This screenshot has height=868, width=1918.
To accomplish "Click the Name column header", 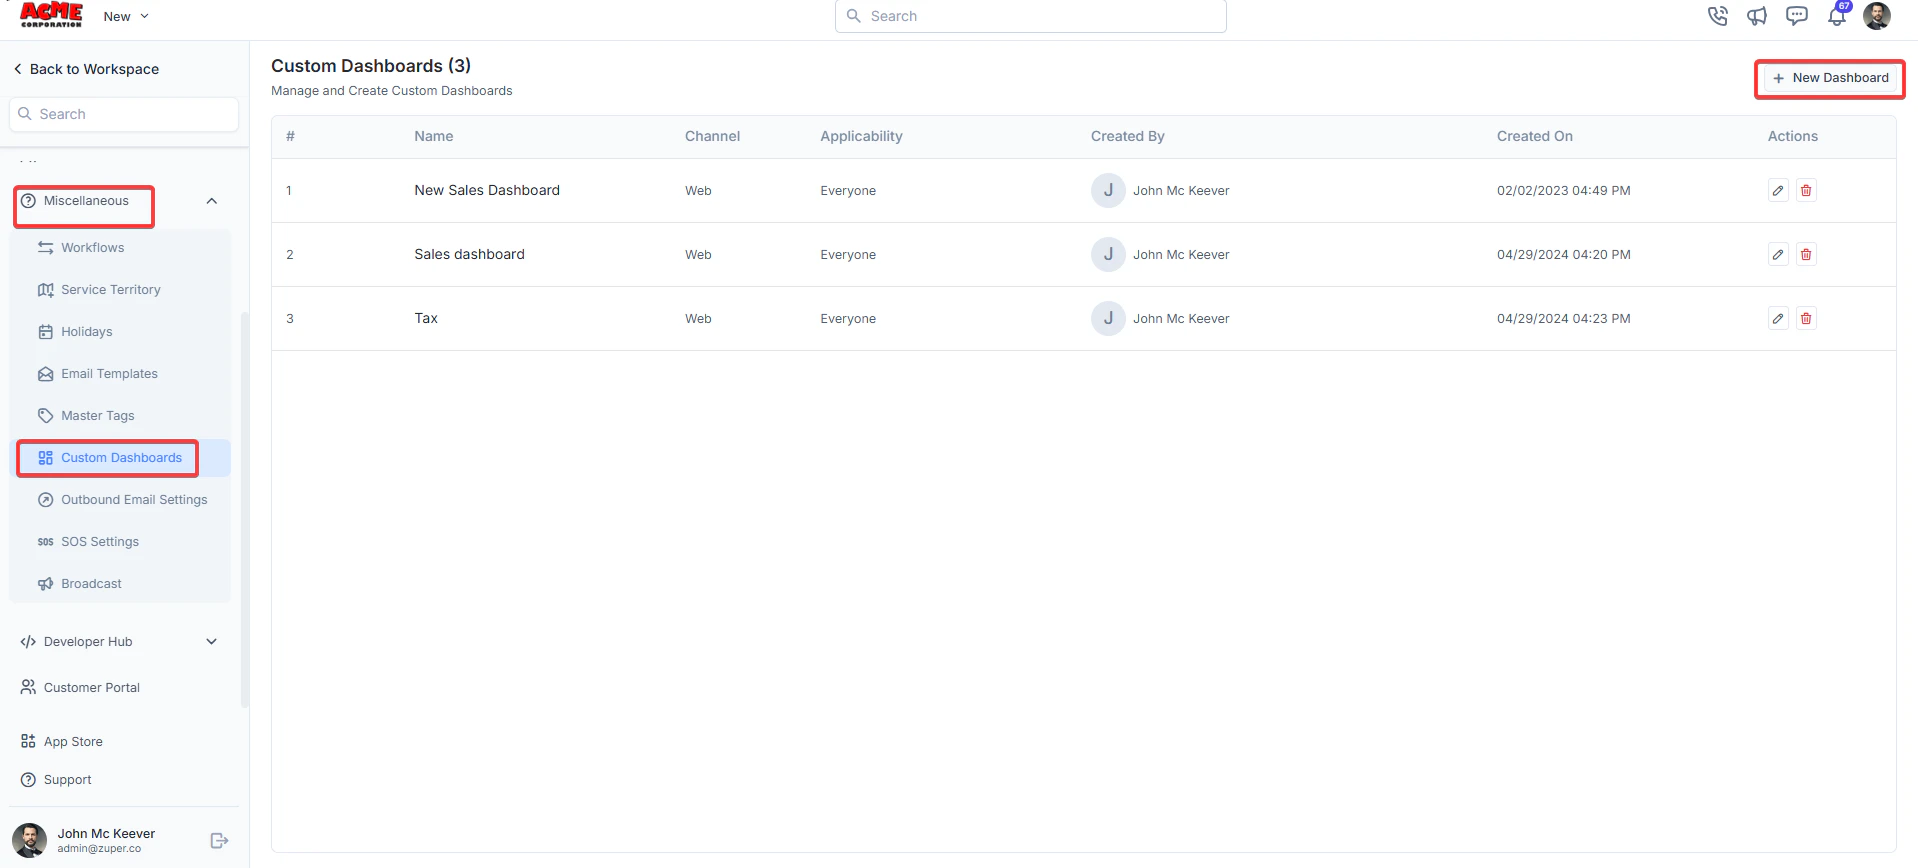I will pos(434,136).
